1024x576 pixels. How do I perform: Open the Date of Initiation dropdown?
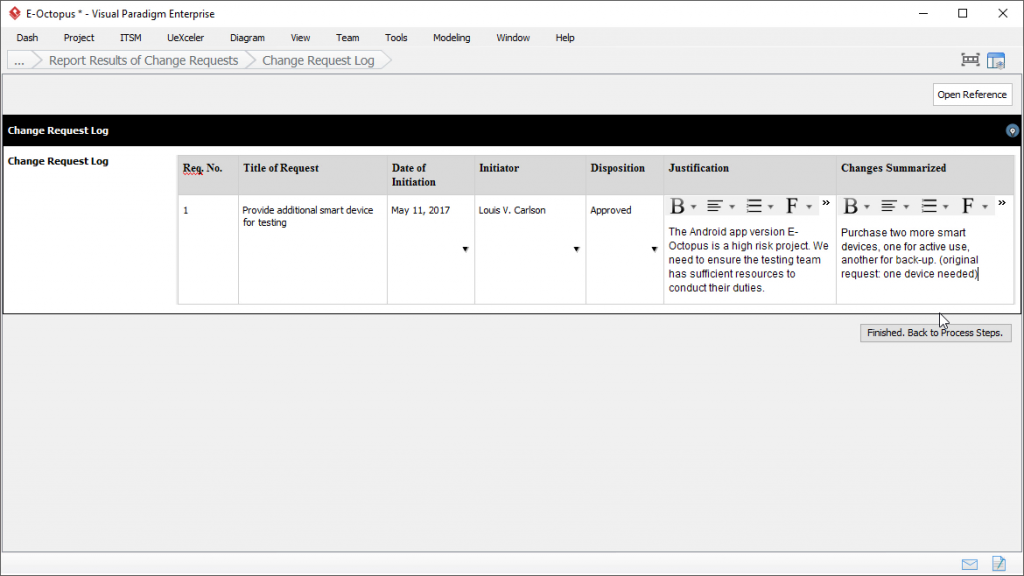coord(465,250)
